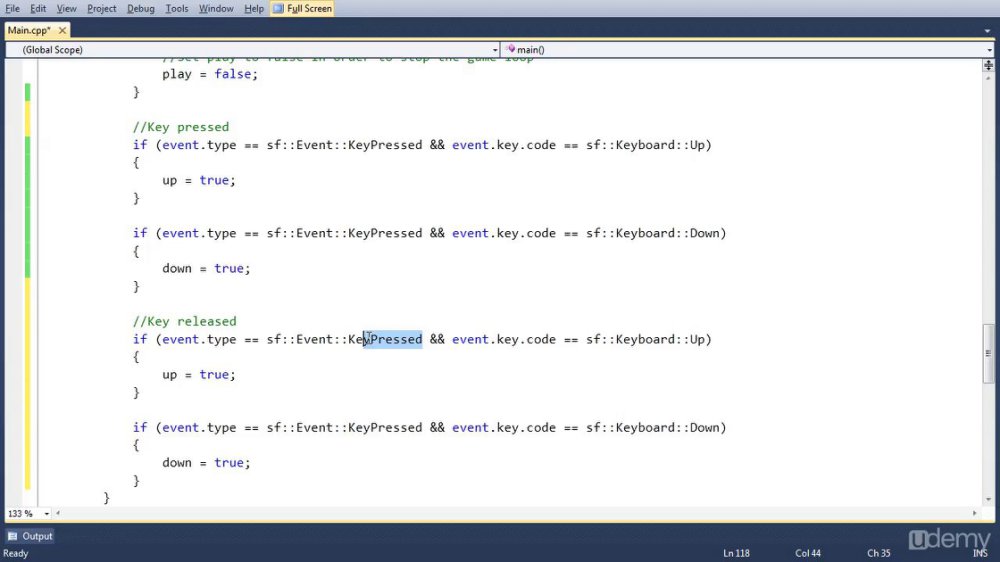
Task: Click the horizontal scrollbar right arrow
Action: point(974,513)
